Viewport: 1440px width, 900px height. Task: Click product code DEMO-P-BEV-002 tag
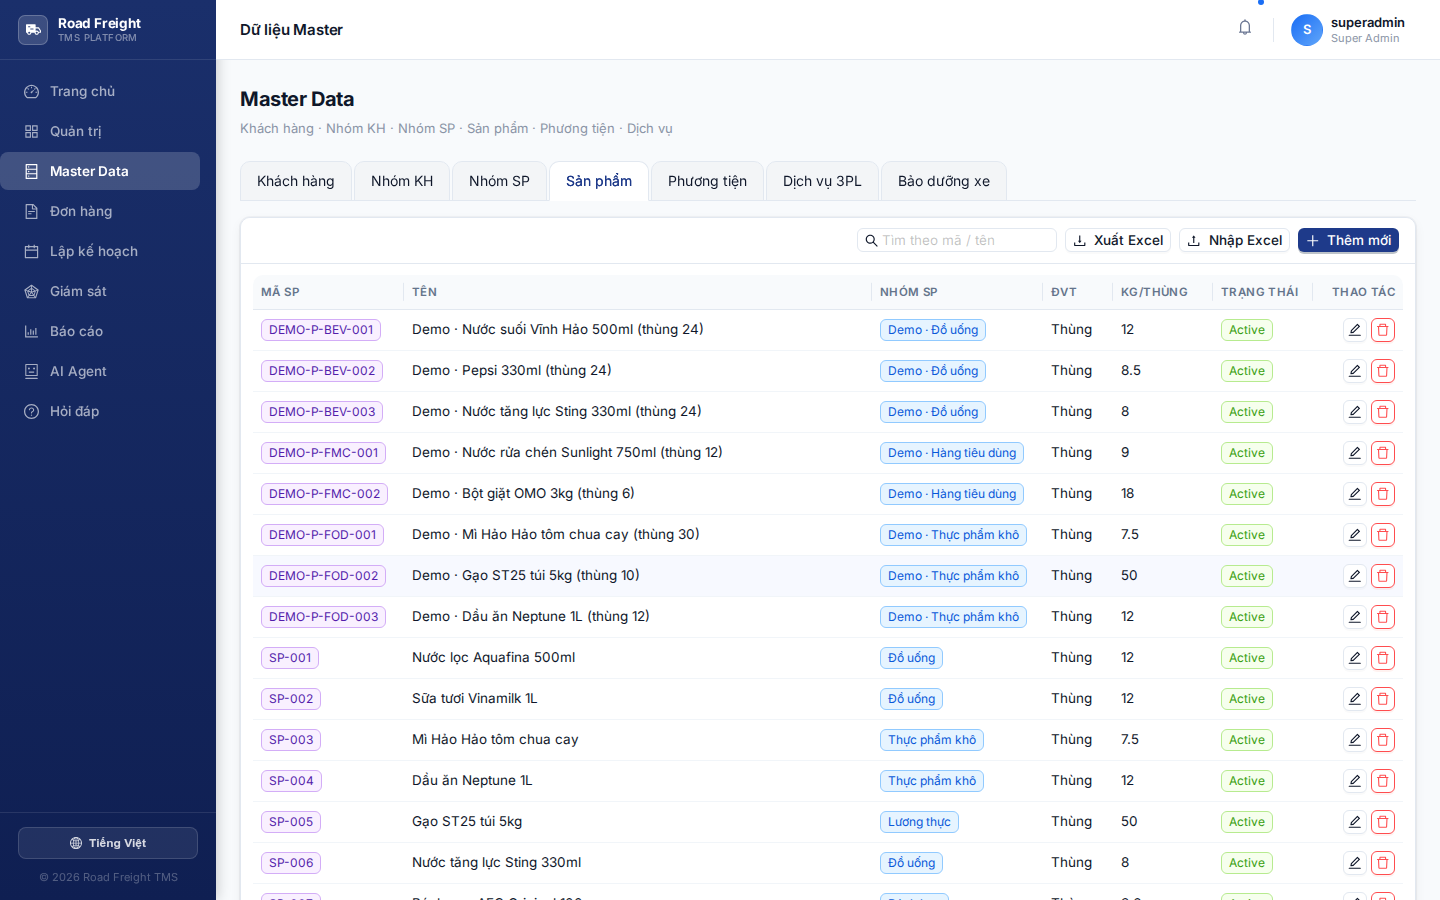pyautogui.click(x=322, y=371)
